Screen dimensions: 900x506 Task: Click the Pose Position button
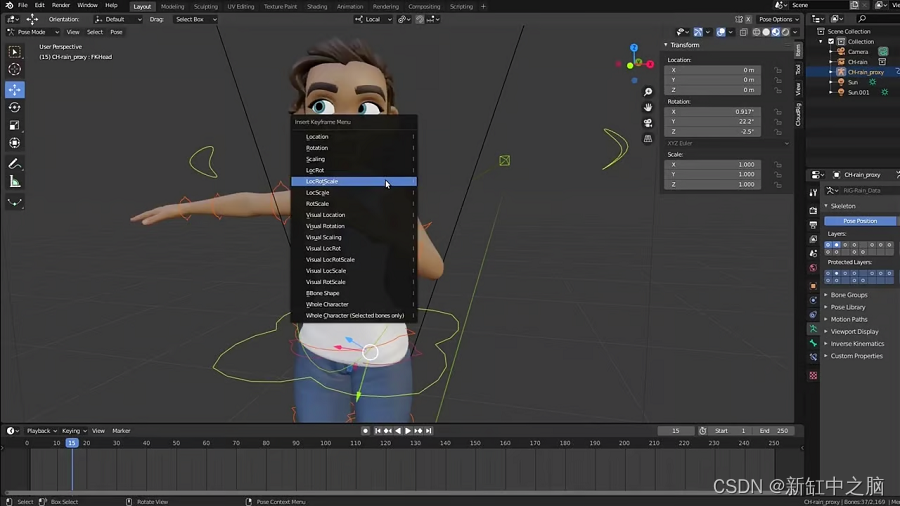(x=860, y=221)
